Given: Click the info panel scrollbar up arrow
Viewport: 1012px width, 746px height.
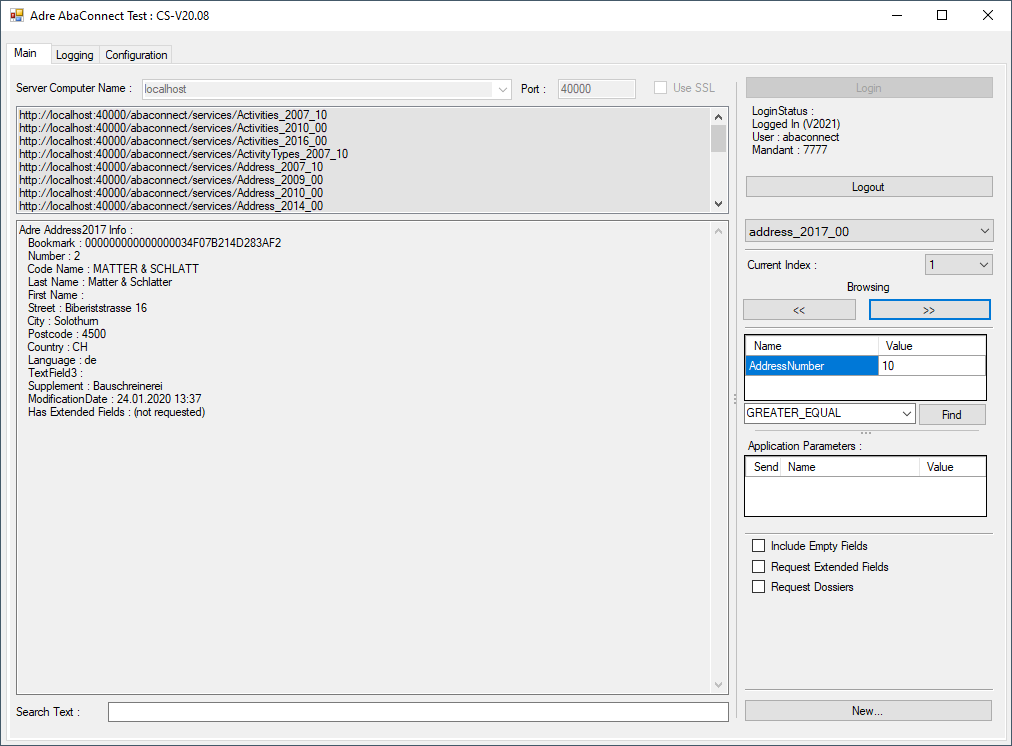Looking at the screenshot, I should pos(718,231).
